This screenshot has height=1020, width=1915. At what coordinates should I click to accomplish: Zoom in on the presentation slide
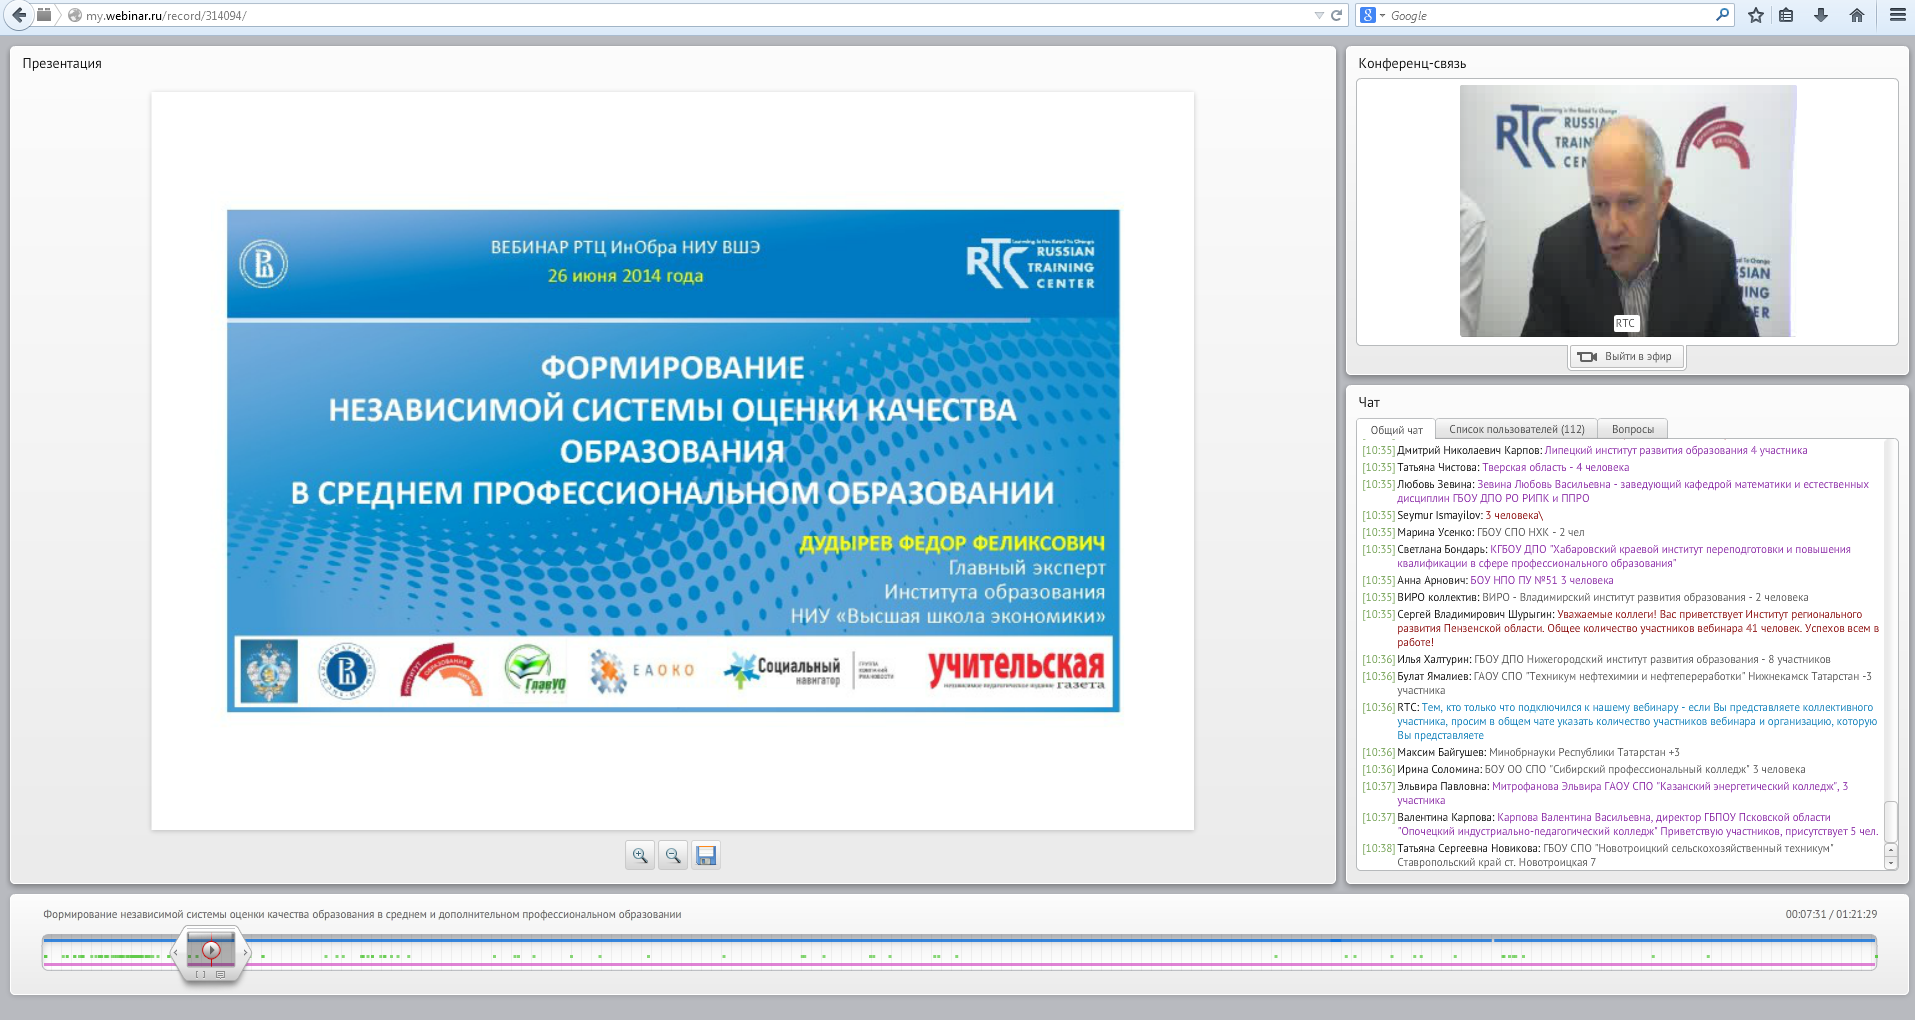point(640,855)
